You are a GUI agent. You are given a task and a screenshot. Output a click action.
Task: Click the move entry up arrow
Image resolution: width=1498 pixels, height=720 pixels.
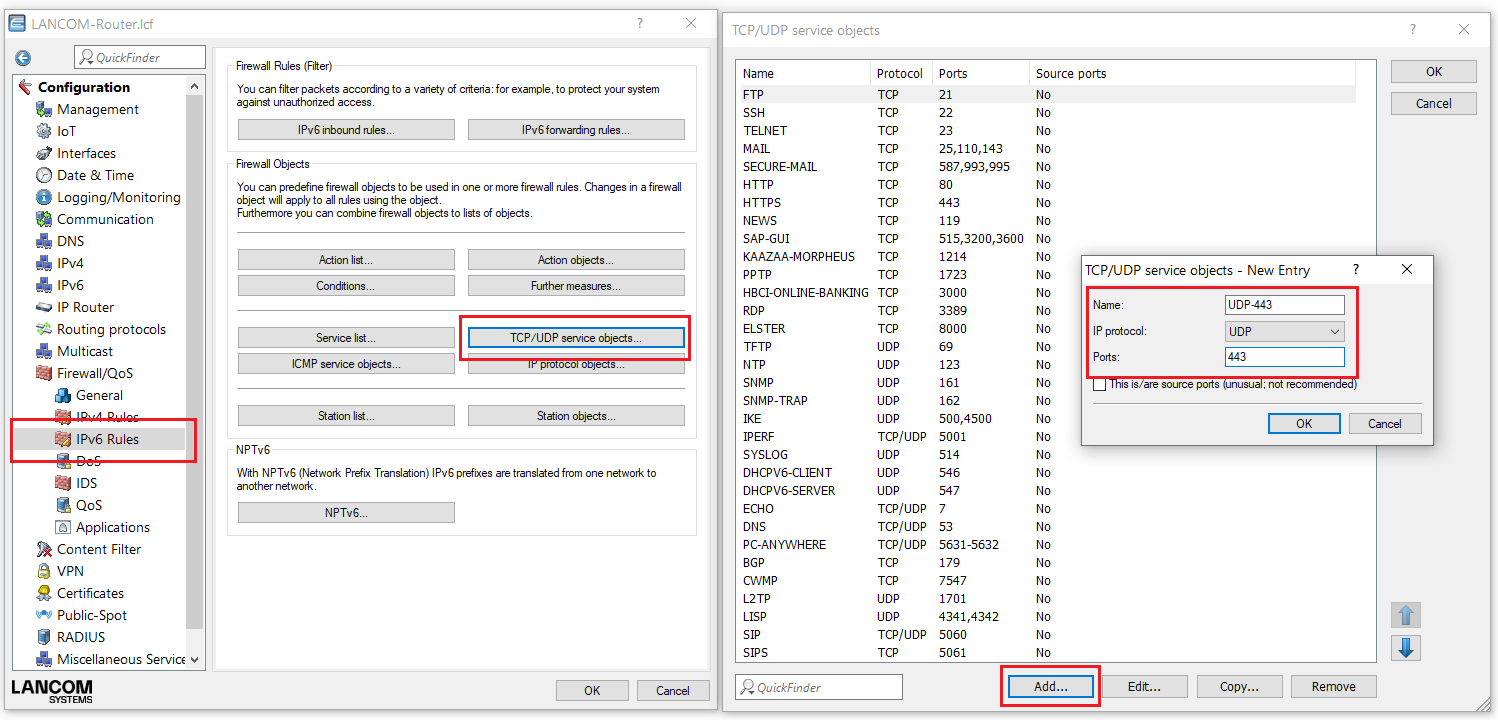(x=1406, y=615)
